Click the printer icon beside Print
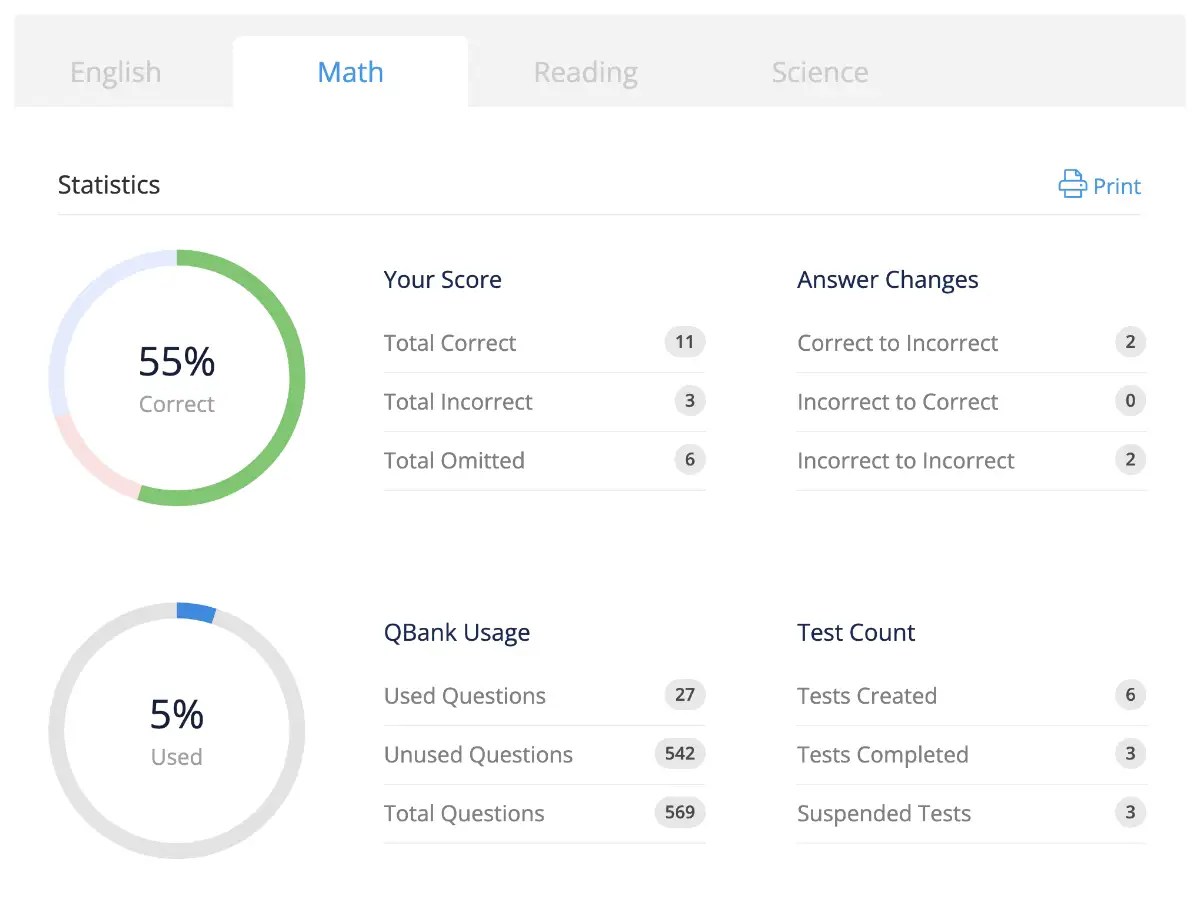 tap(1071, 184)
